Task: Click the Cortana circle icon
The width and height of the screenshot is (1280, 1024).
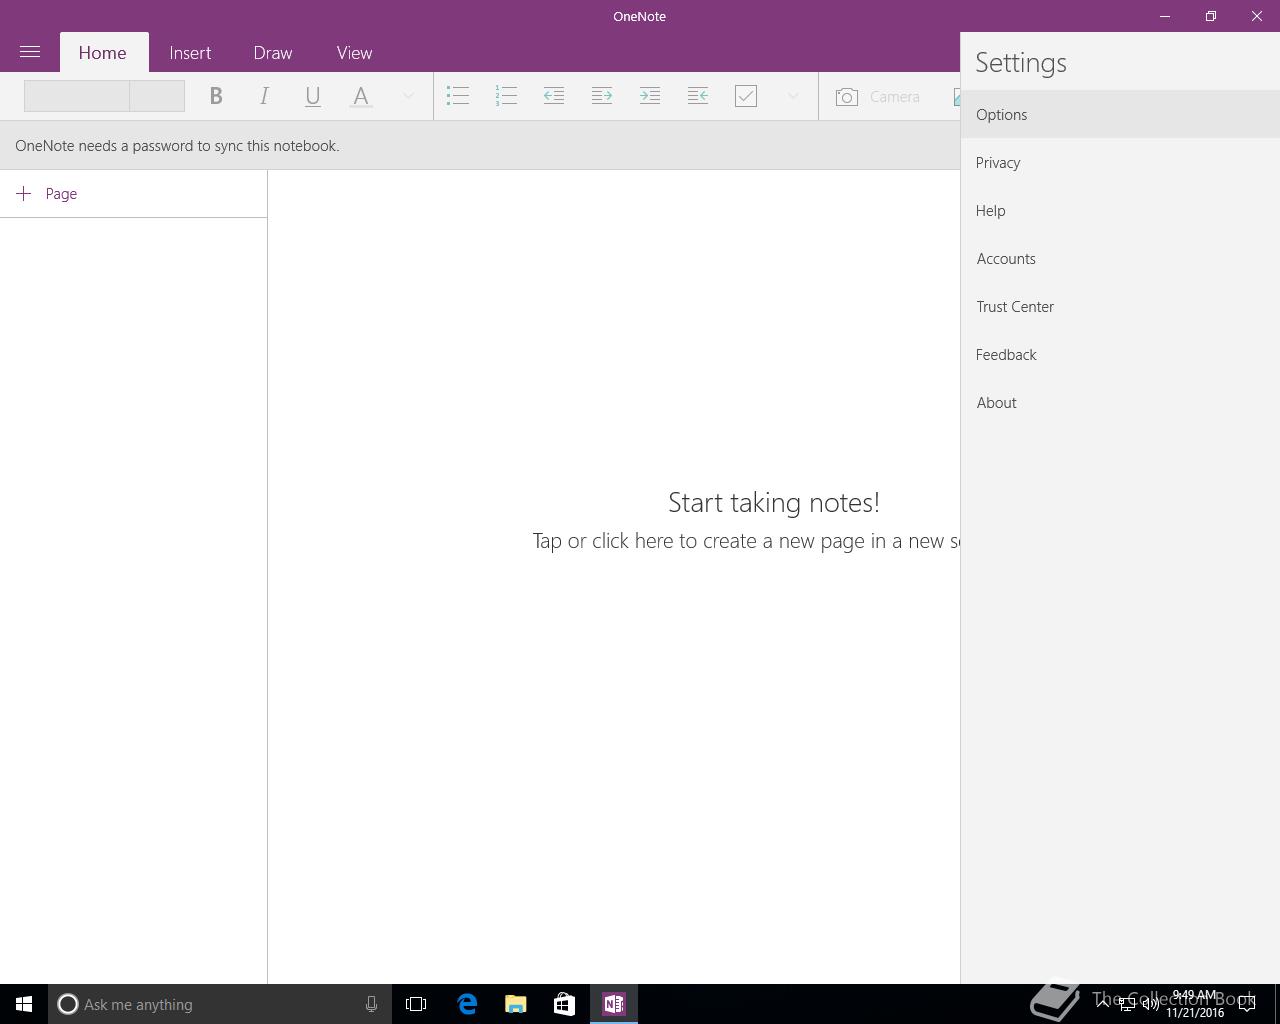Action: pos(67,1004)
